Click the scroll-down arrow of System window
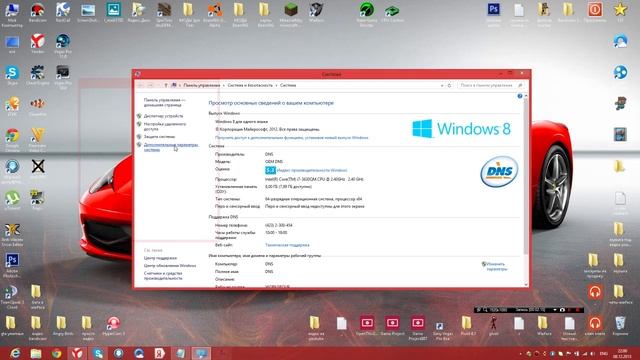The width and height of the screenshot is (640, 360). click(526, 284)
